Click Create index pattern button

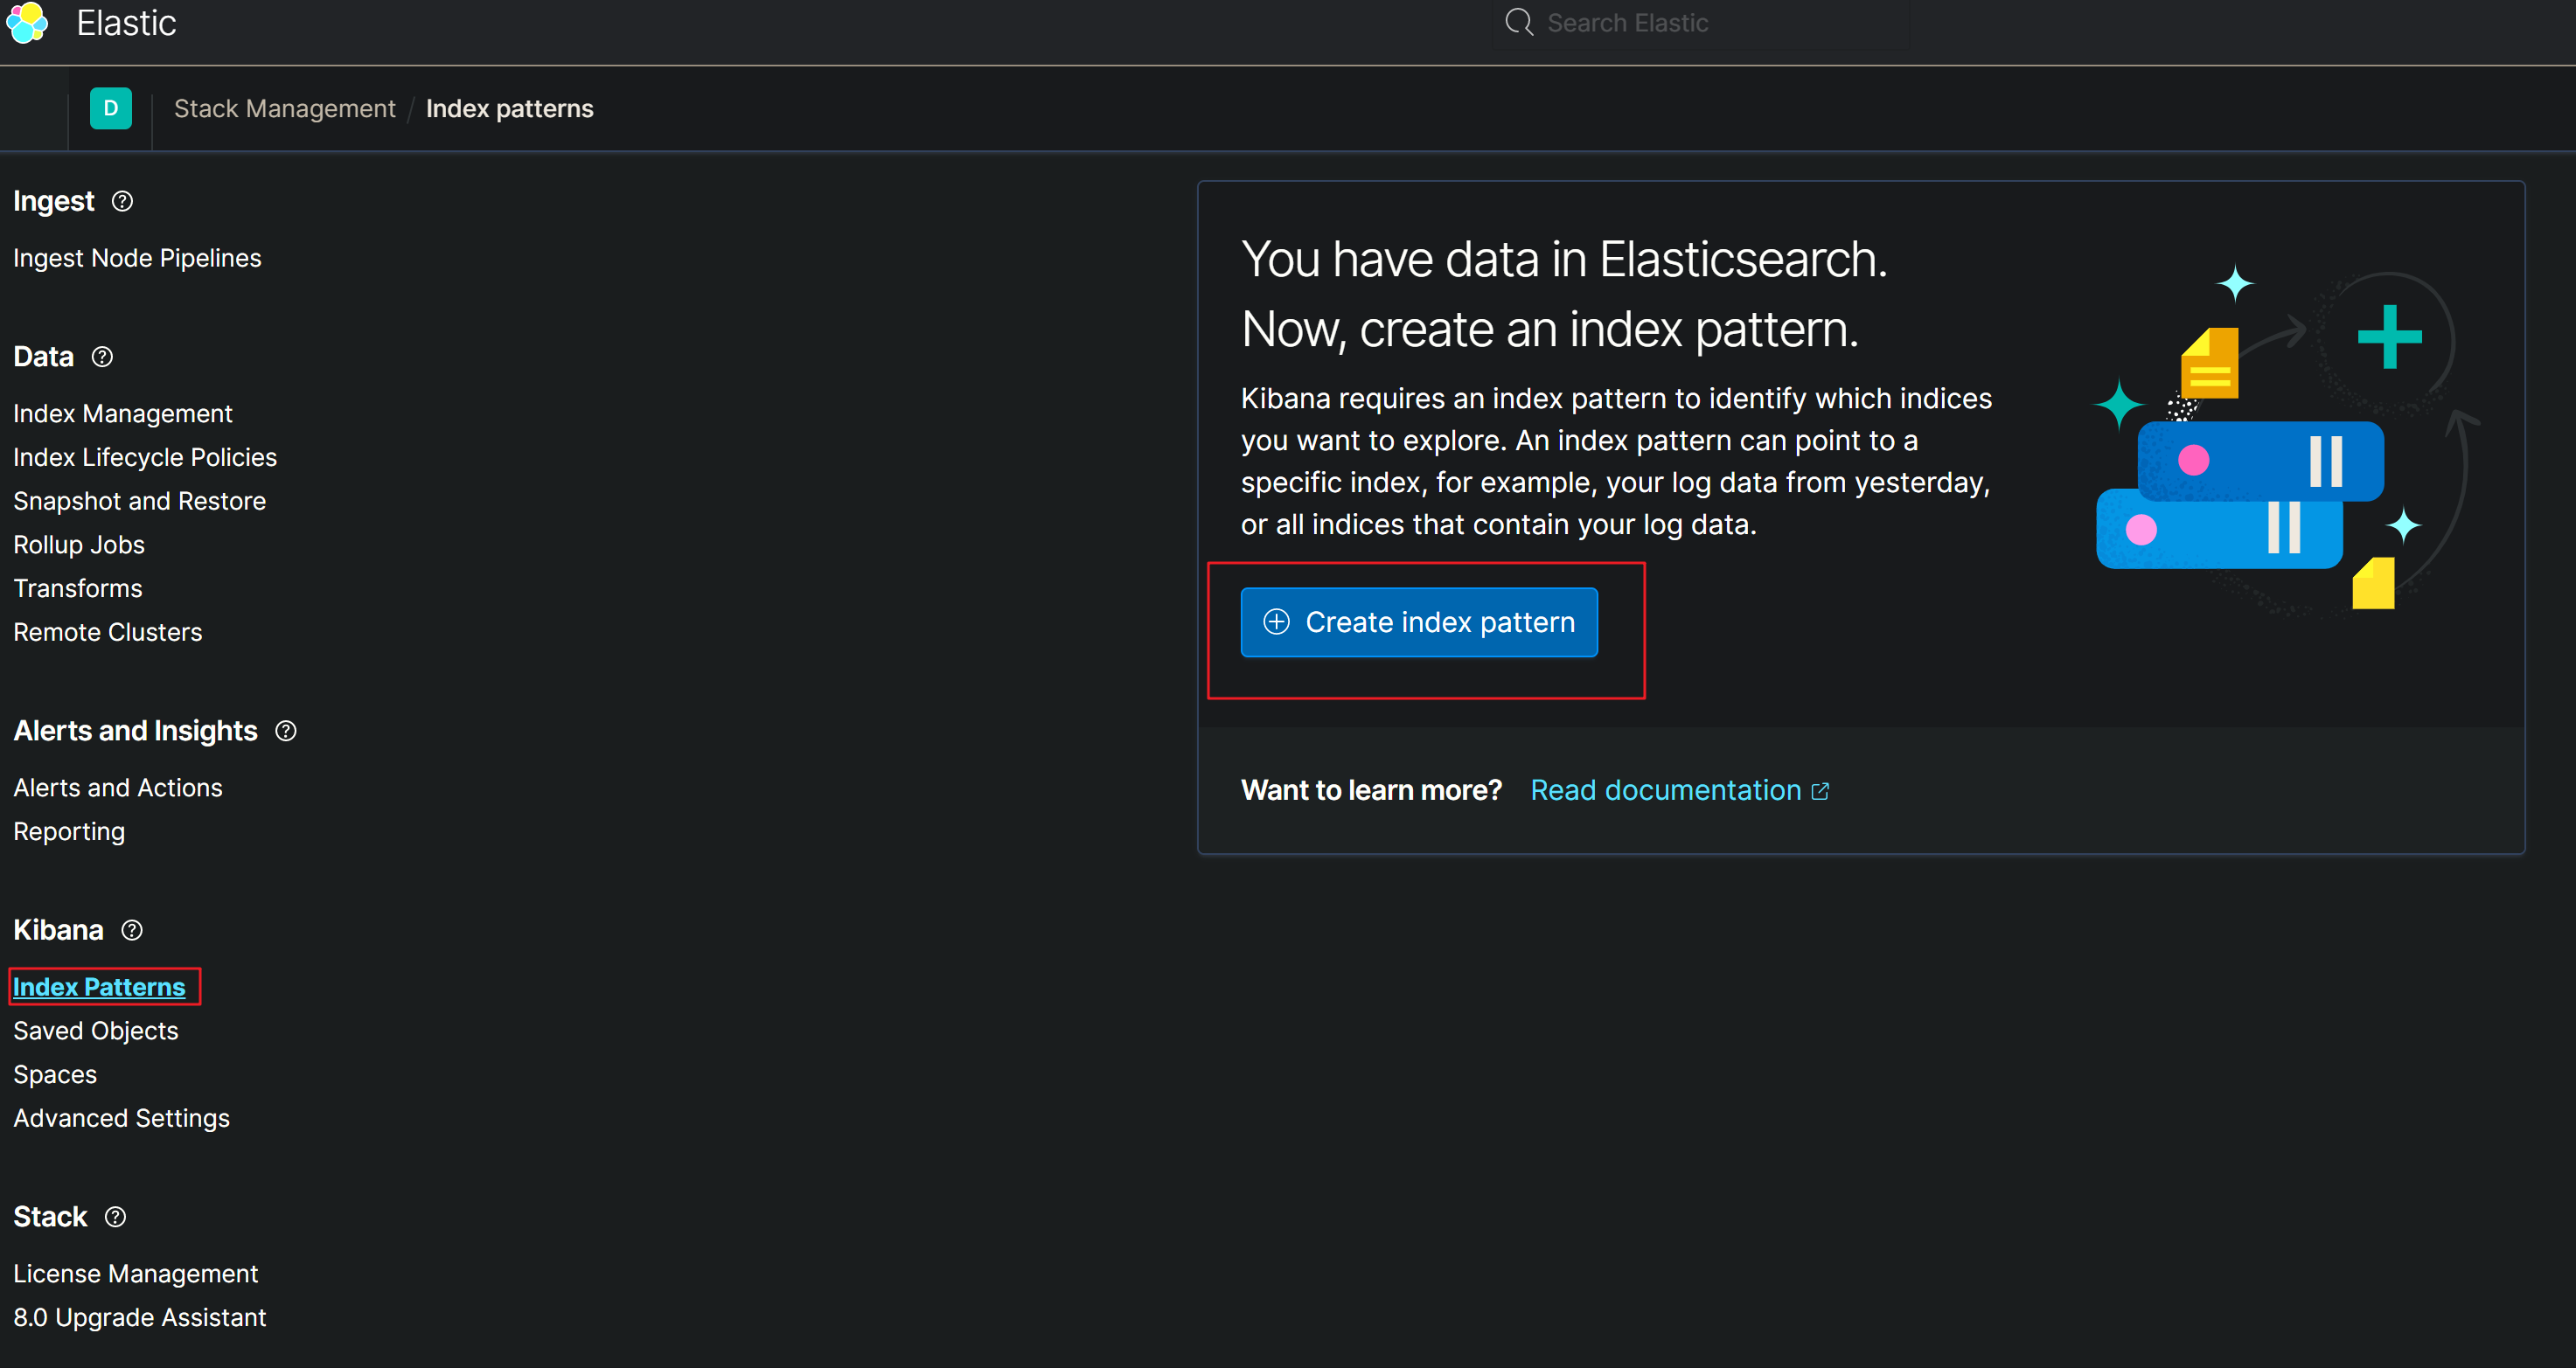(x=1417, y=622)
